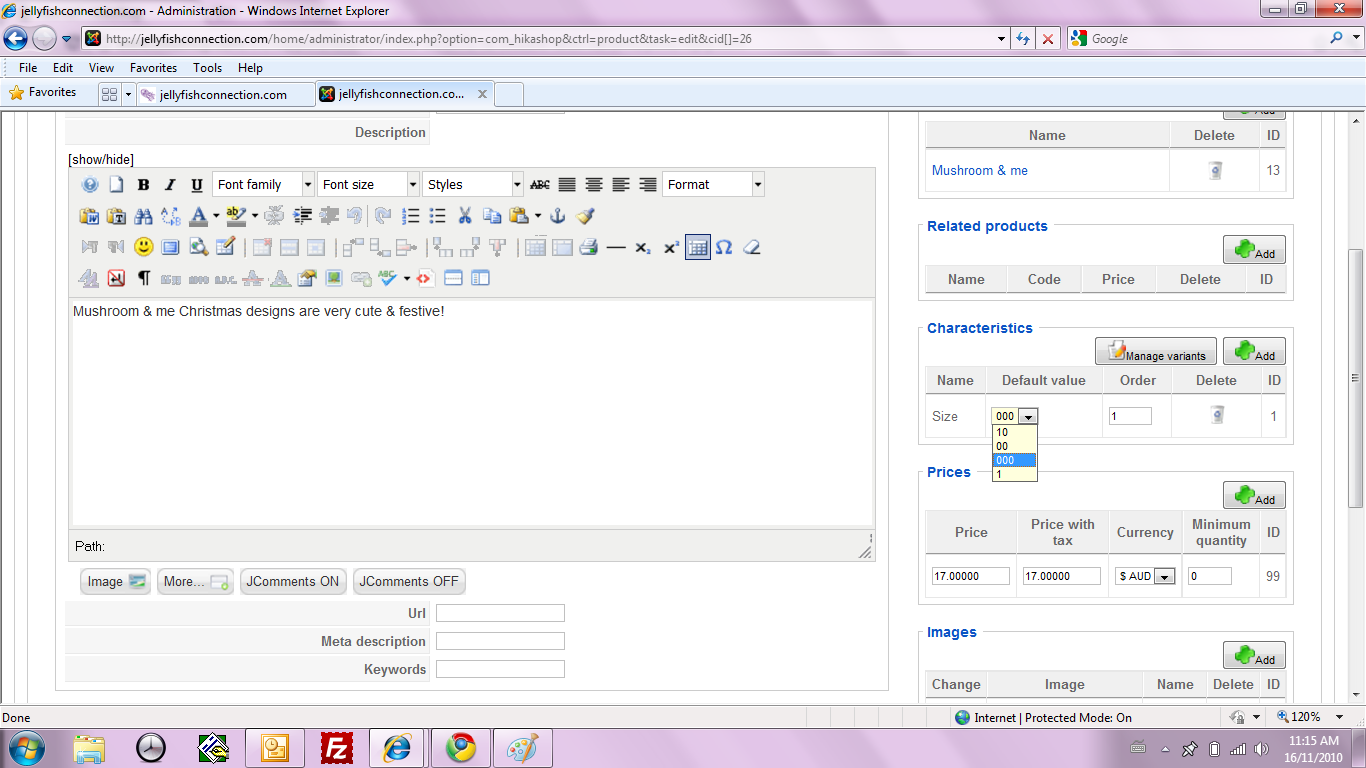Collapse the Size default value dropdown
This screenshot has height=768, width=1366.
pyautogui.click(x=1029, y=416)
